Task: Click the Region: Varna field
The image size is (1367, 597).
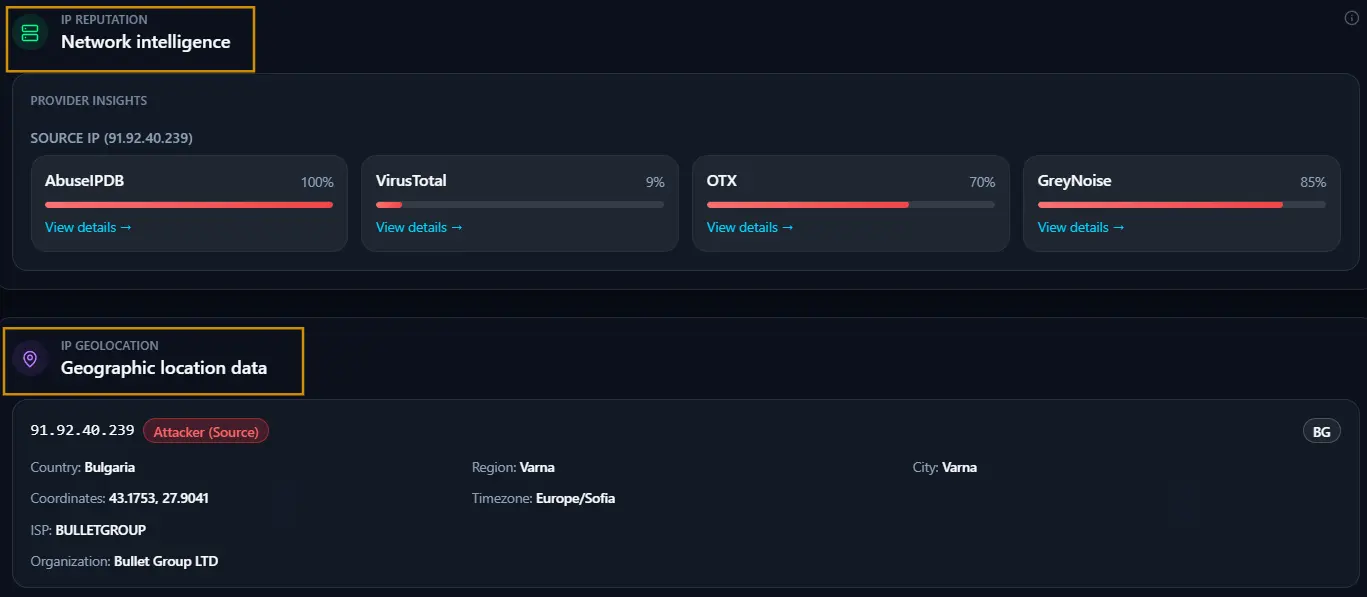Action: pos(513,467)
